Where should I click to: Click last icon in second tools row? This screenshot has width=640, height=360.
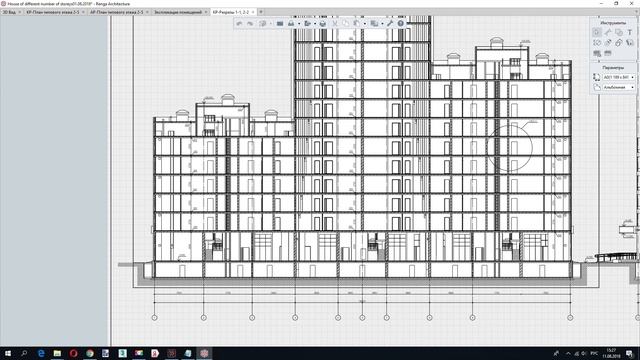click(x=630, y=43)
